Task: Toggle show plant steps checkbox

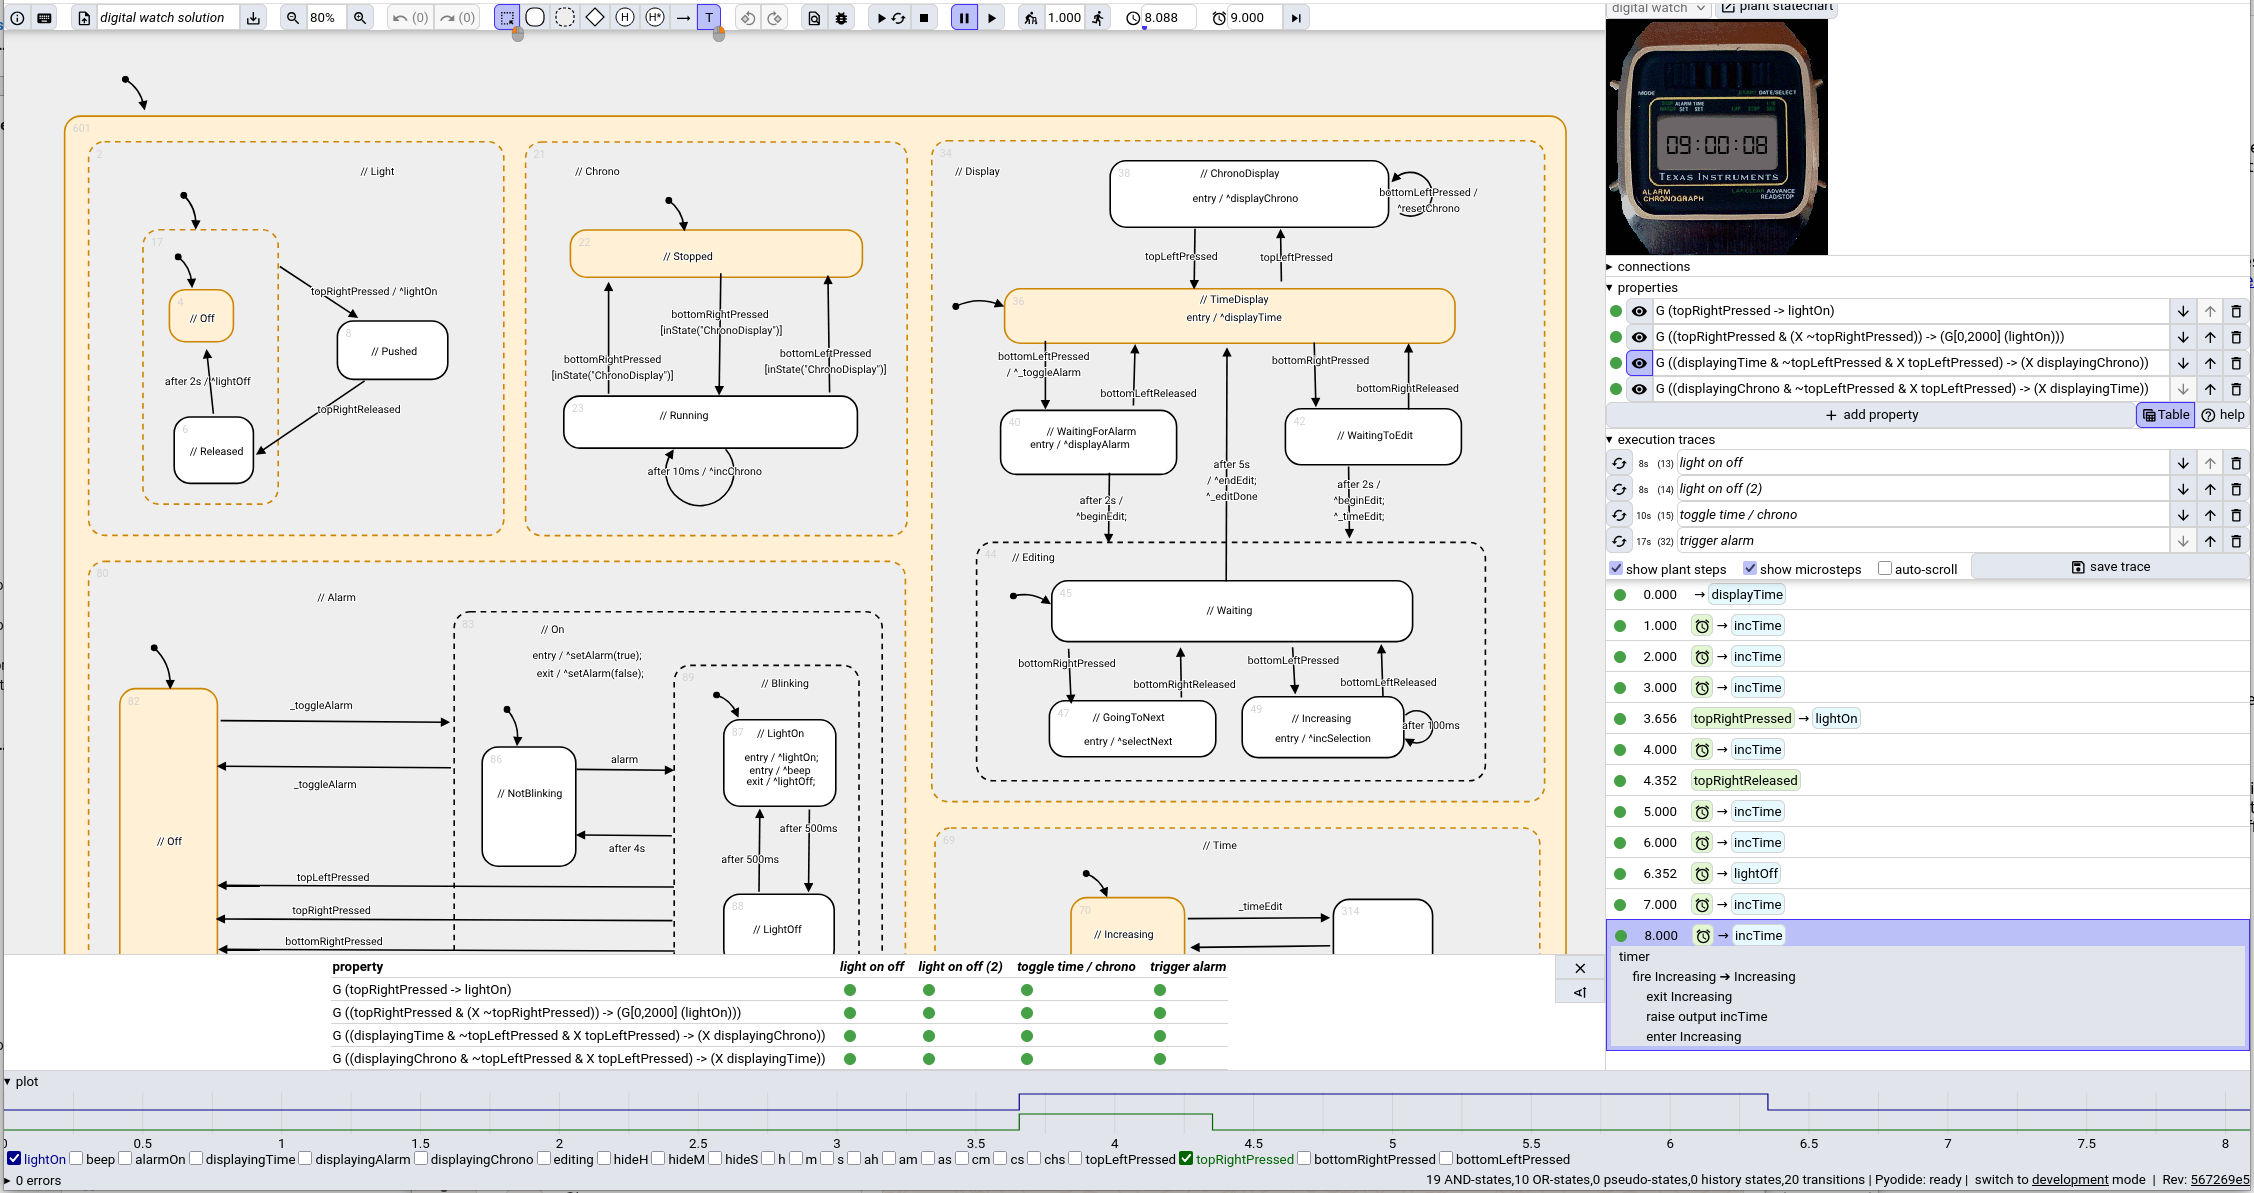Action: pos(1616,568)
